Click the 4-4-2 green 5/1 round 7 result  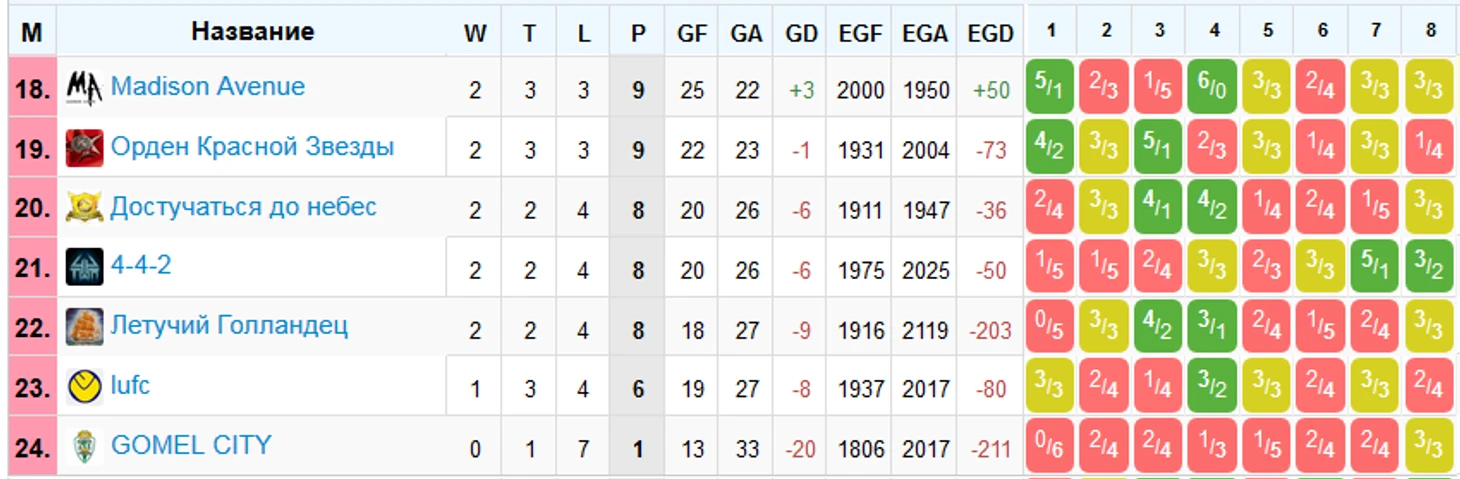(x=1375, y=266)
